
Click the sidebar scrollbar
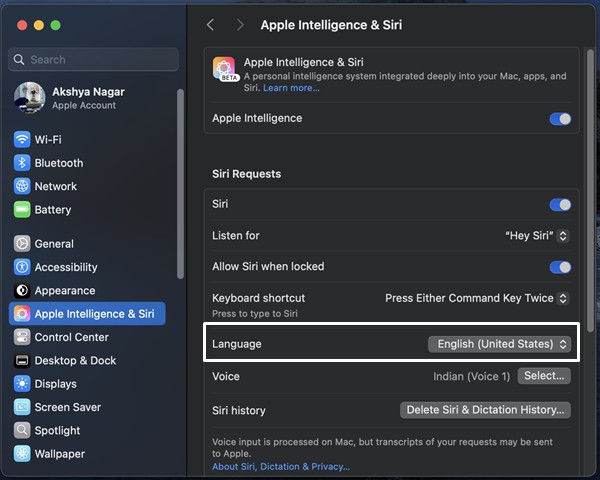(x=180, y=184)
